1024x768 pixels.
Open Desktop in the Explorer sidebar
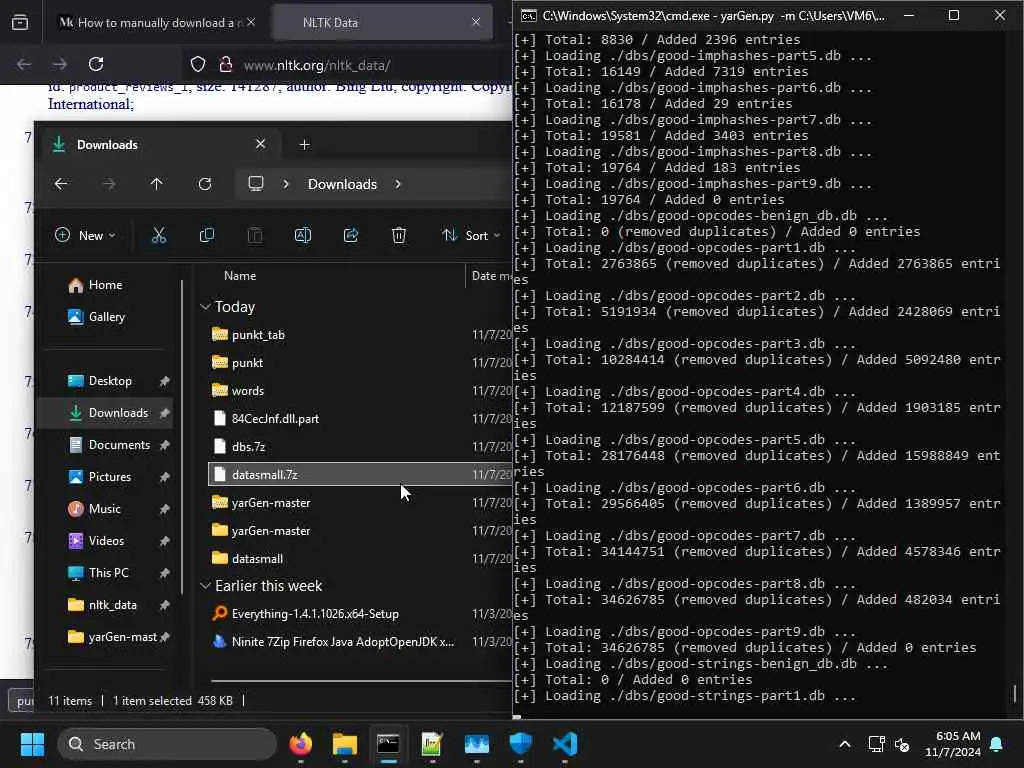(x=110, y=381)
